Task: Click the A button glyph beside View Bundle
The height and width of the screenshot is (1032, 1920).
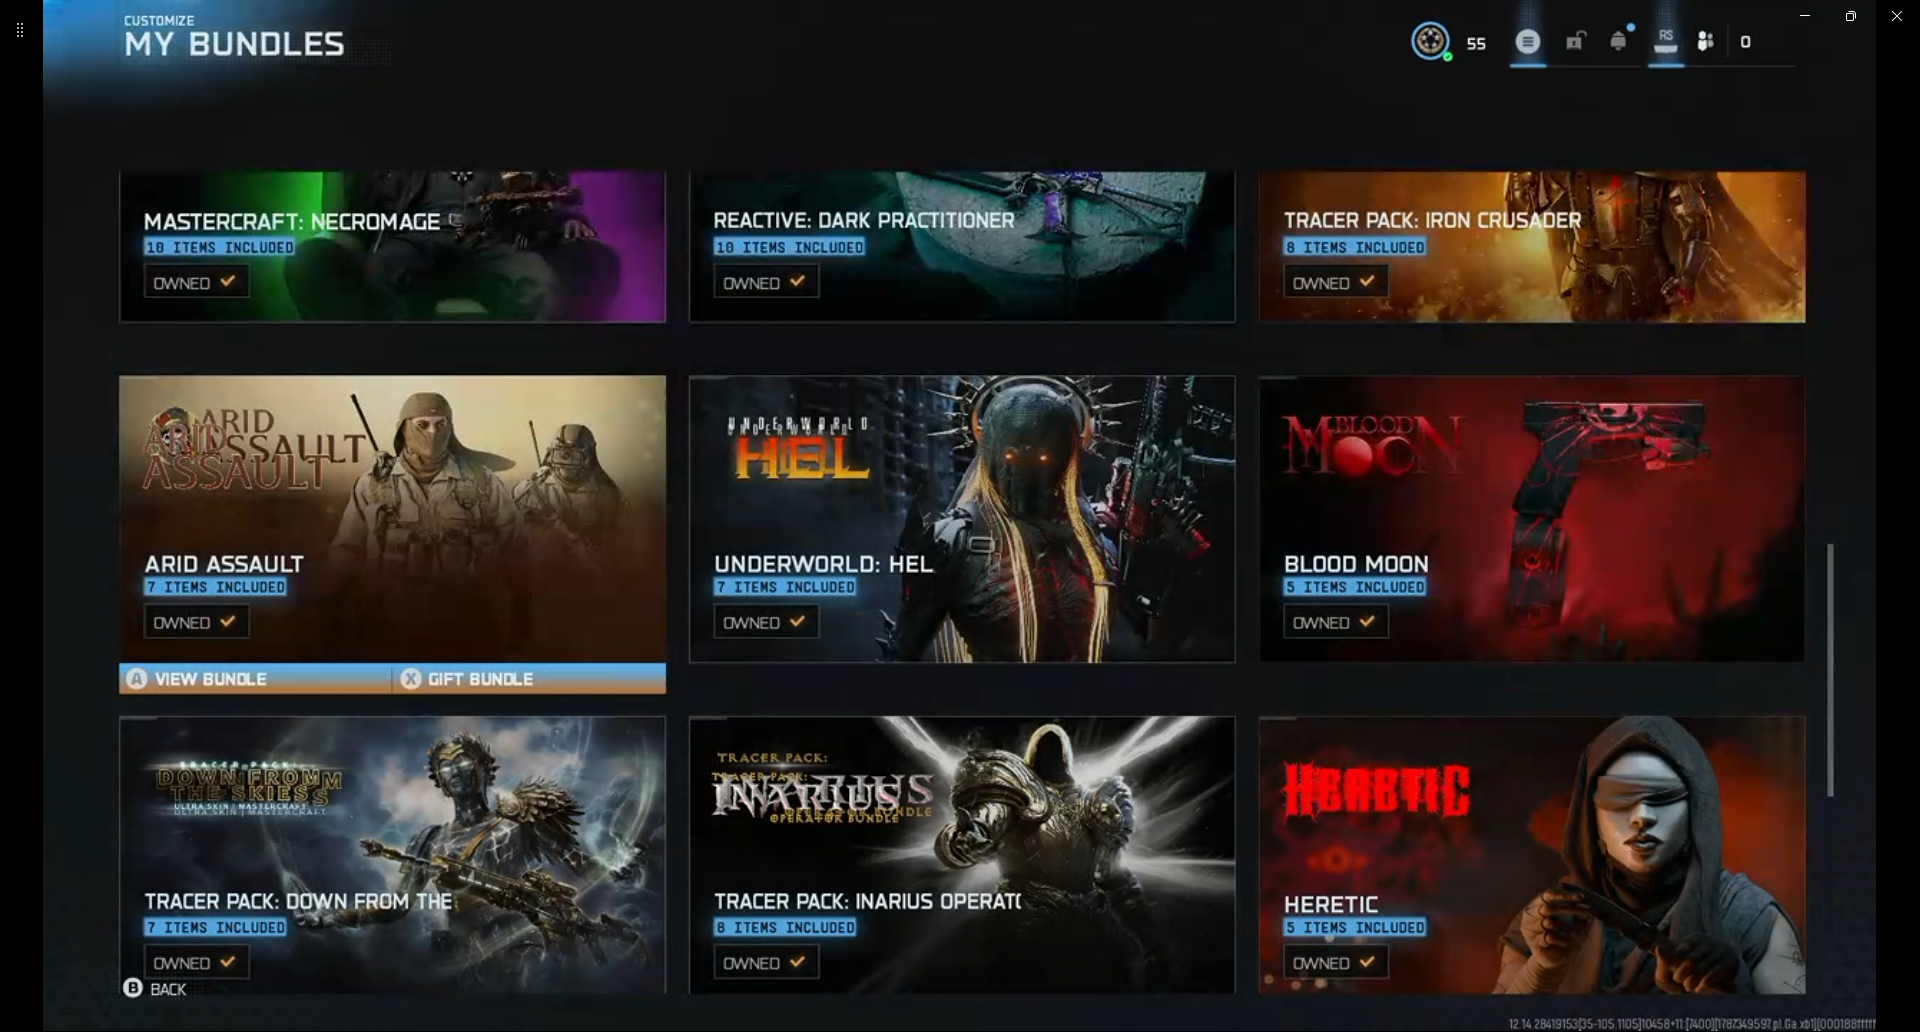Action: point(137,679)
